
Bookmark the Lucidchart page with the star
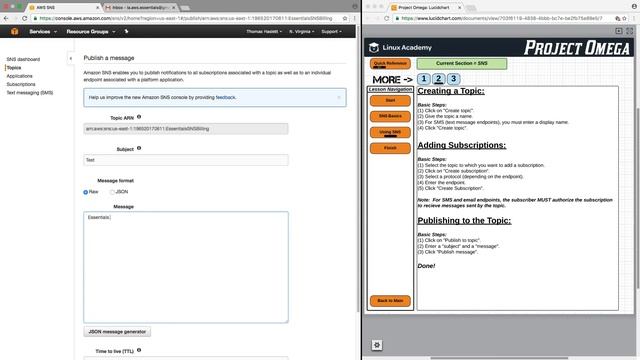coord(624,18)
